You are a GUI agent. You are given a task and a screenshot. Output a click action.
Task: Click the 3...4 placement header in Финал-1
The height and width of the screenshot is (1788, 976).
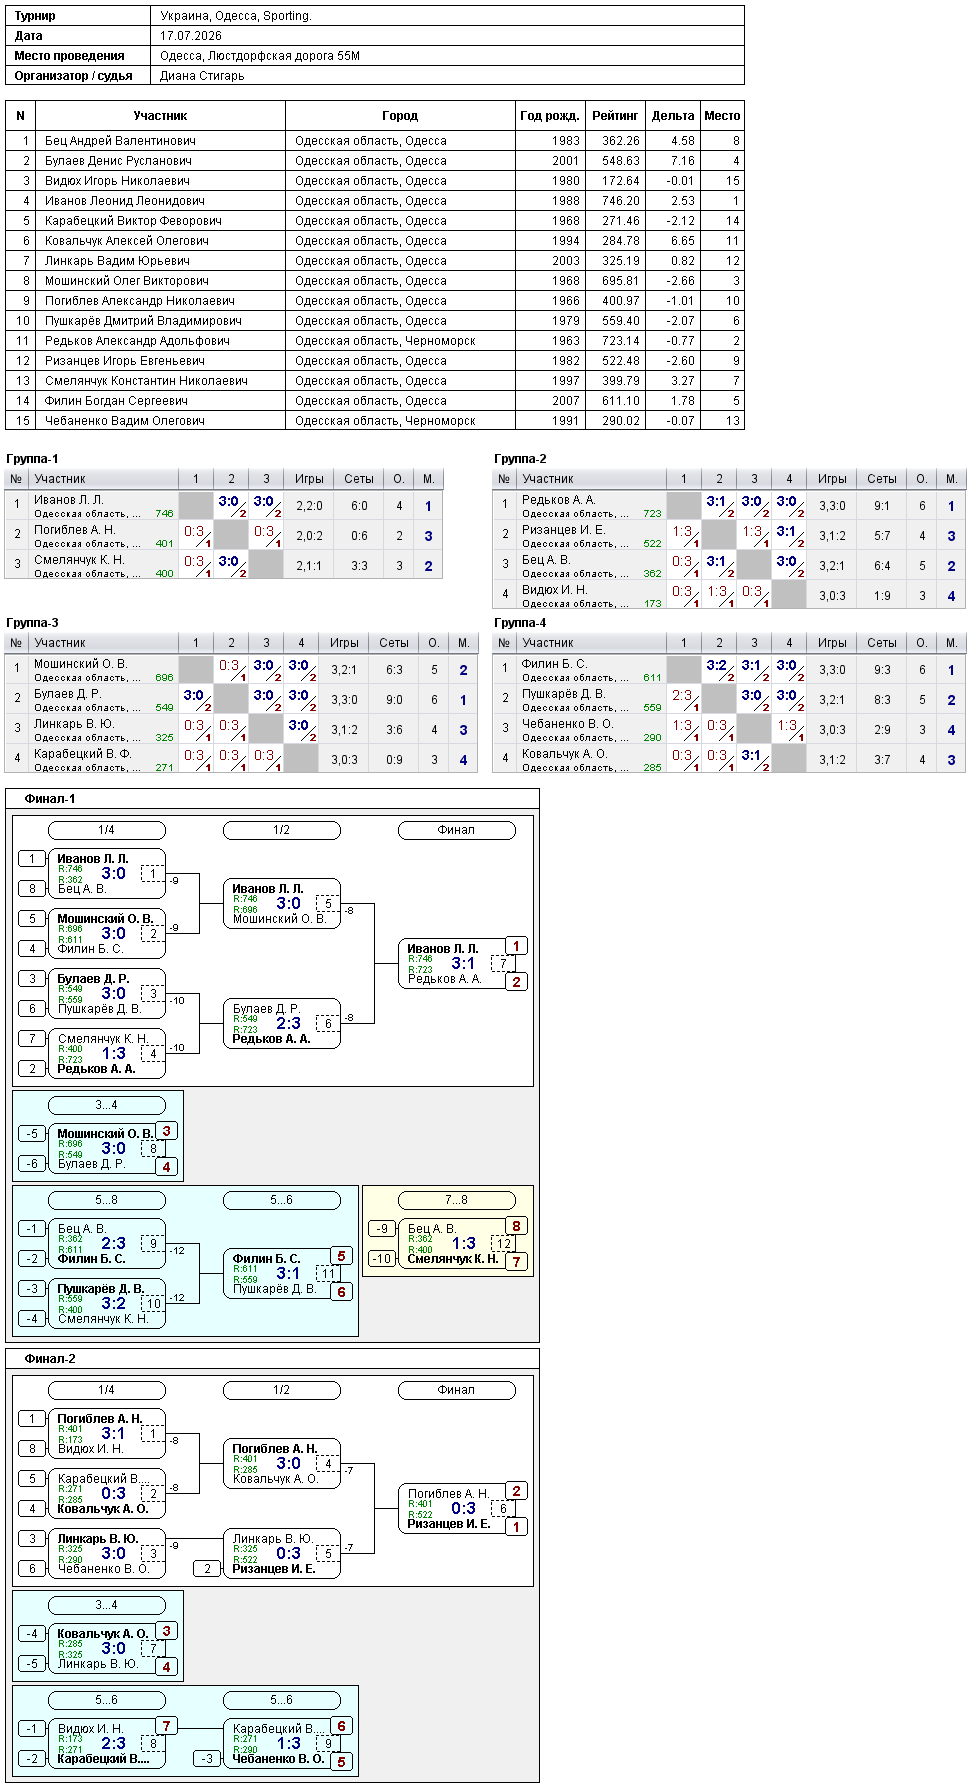tap(106, 1105)
